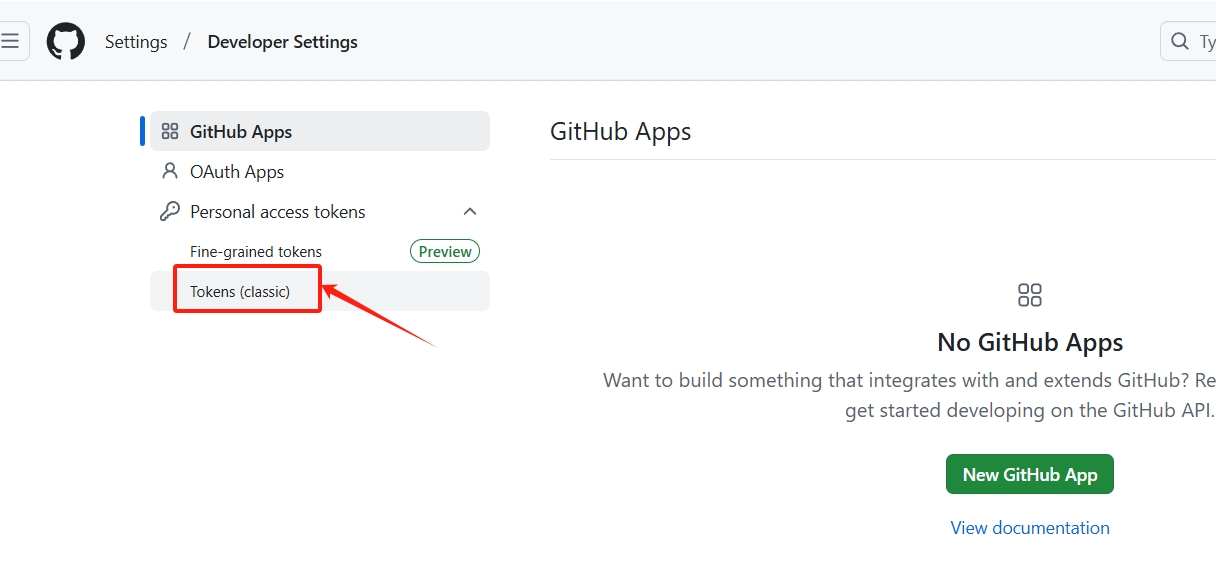Select Tokens (classic)
Screen dimensions: 1216x567
pos(240,292)
